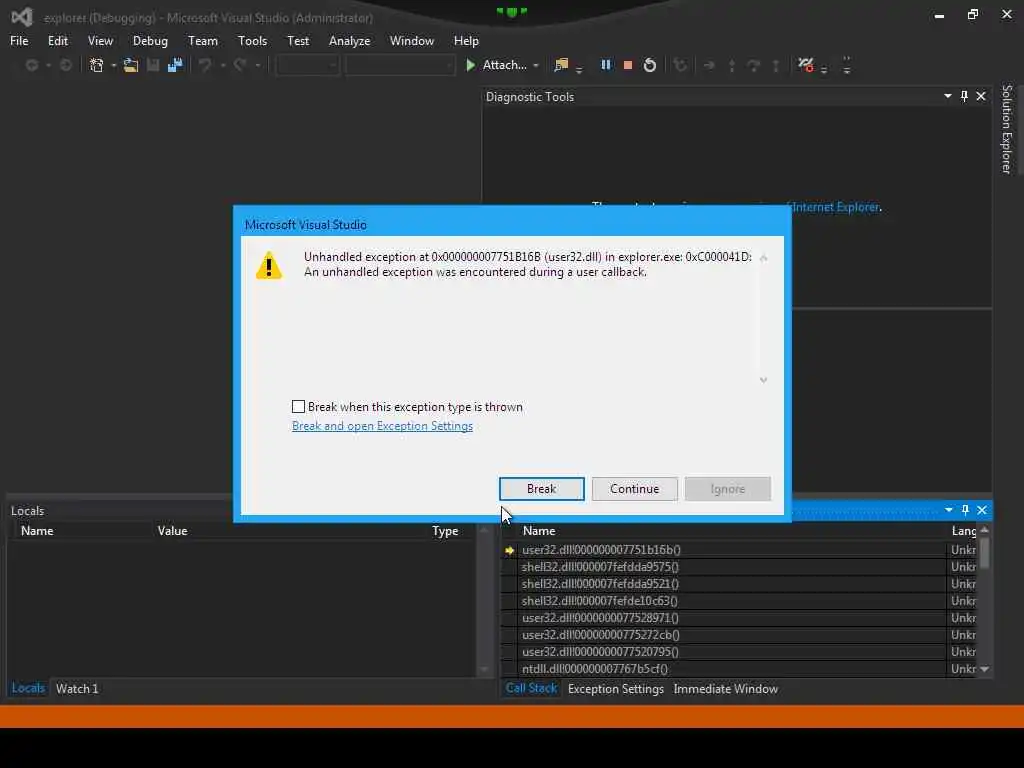
Task: Close the Diagnostic Tools panel
Action: 981,96
